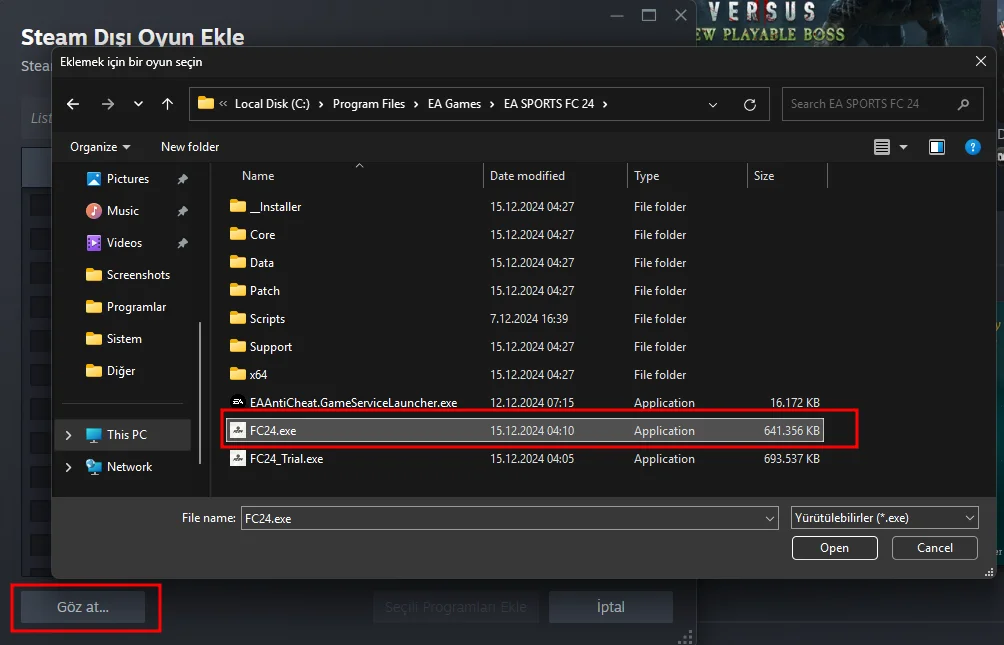Expand the chevron after Program Files breadcrumb
The image size is (1004, 645).
click(416, 104)
